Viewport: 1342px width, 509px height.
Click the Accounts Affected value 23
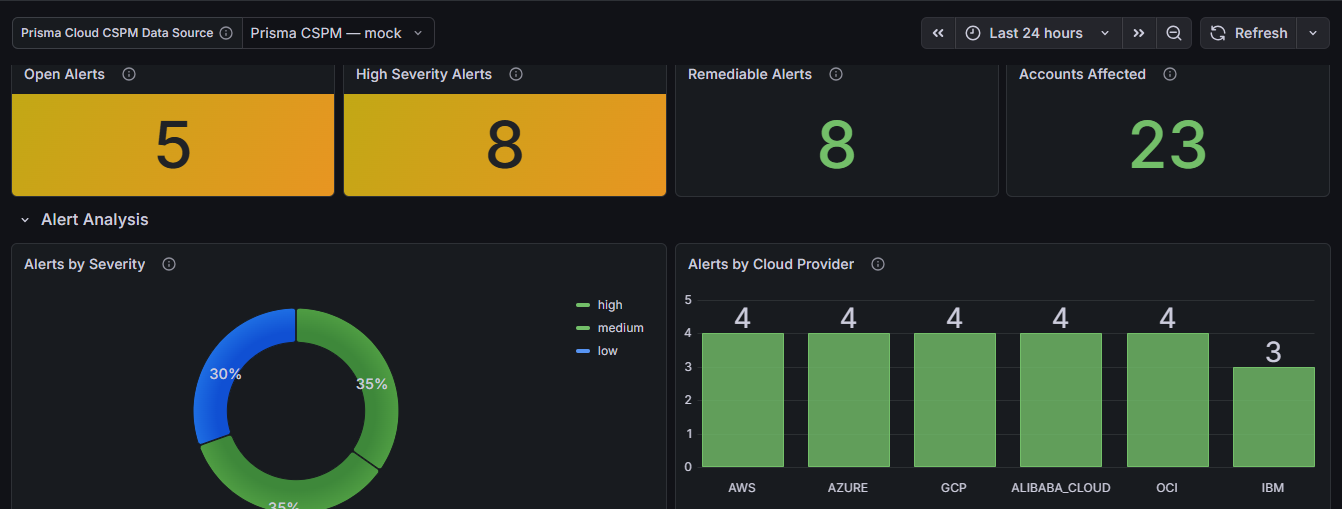click(1168, 146)
